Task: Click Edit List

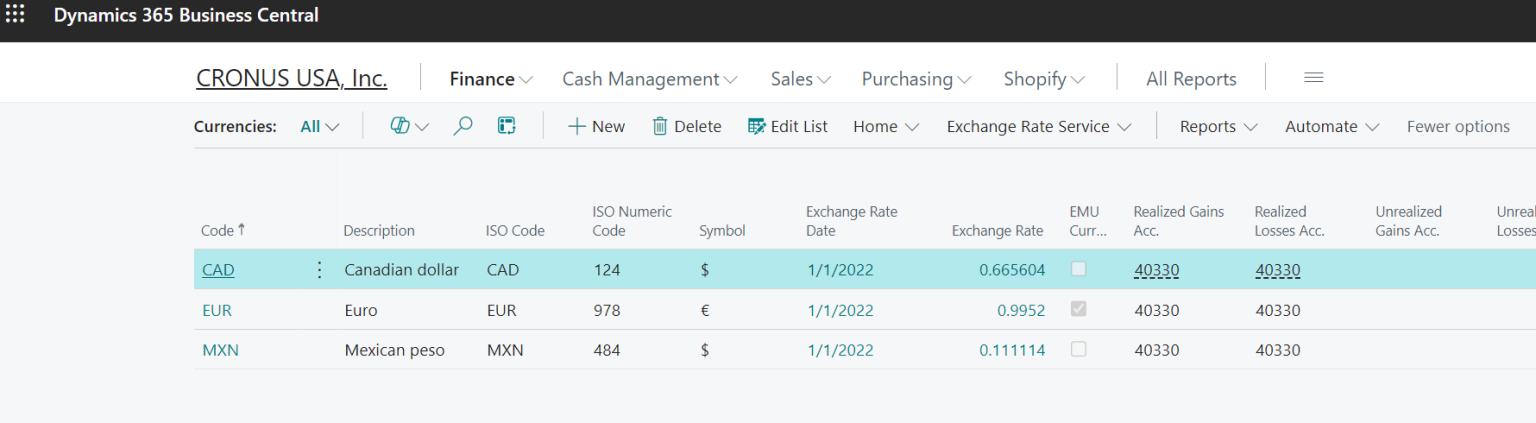Action: 788,126
